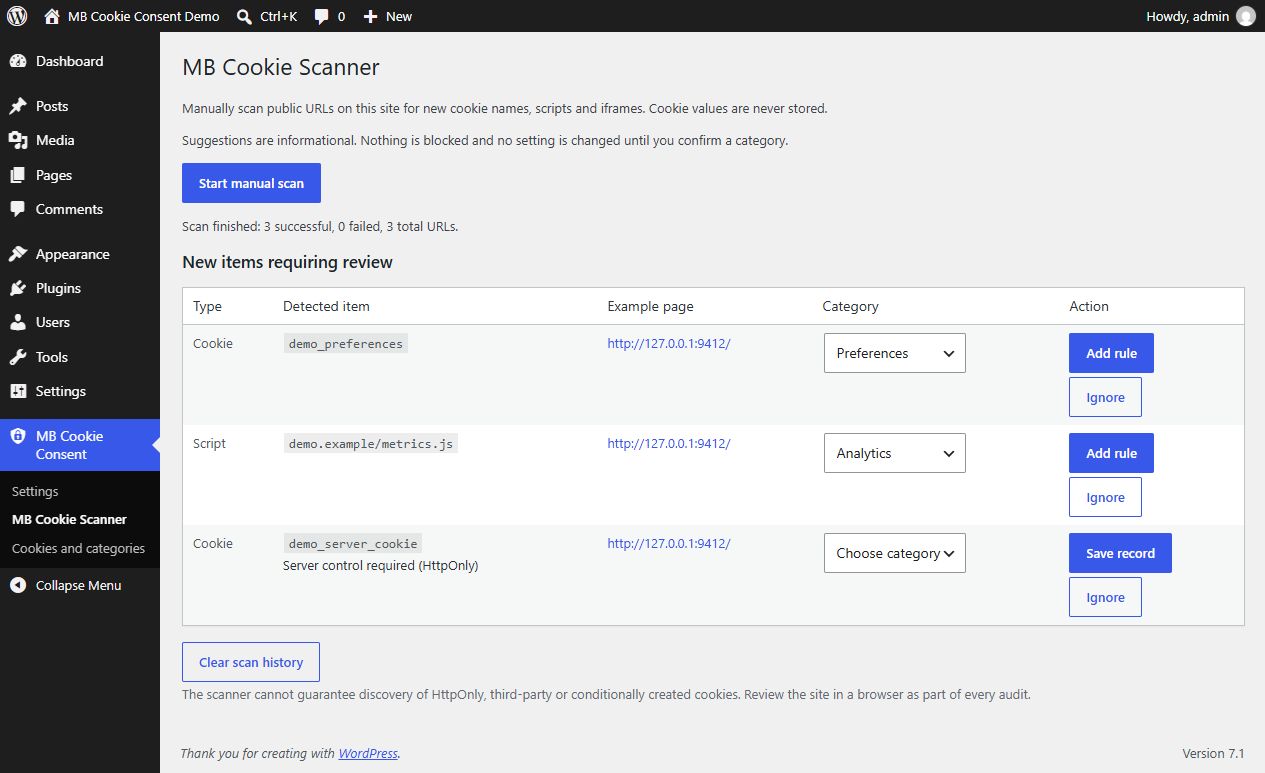Click Collapse Menu label
1265x773 pixels.
78,585
